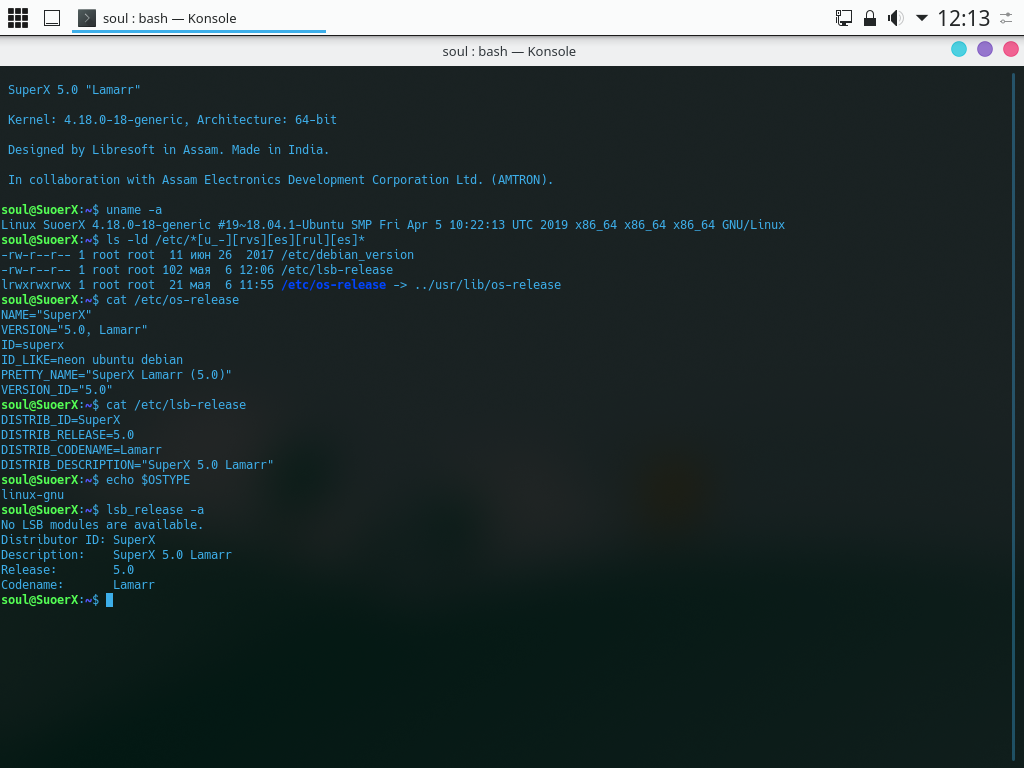Viewport: 1024px width, 768px height.
Task: Click the terminal cursor at last prompt
Action: pyautogui.click(x=110, y=600)
